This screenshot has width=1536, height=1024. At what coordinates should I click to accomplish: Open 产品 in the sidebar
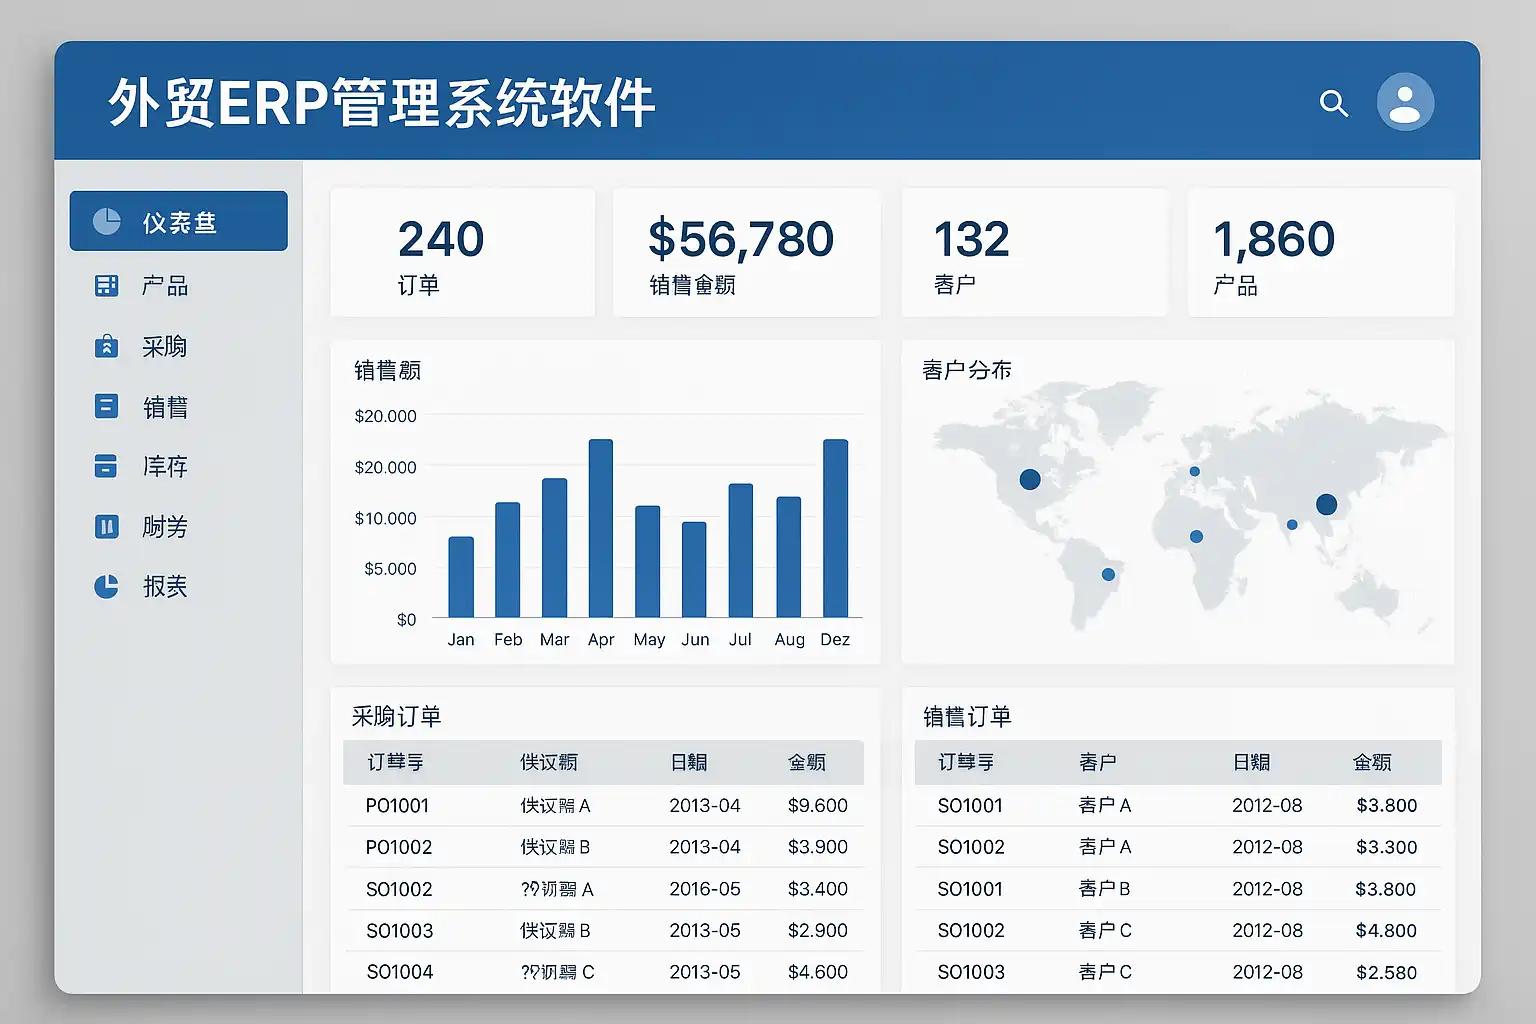click(x=165, y=286)
